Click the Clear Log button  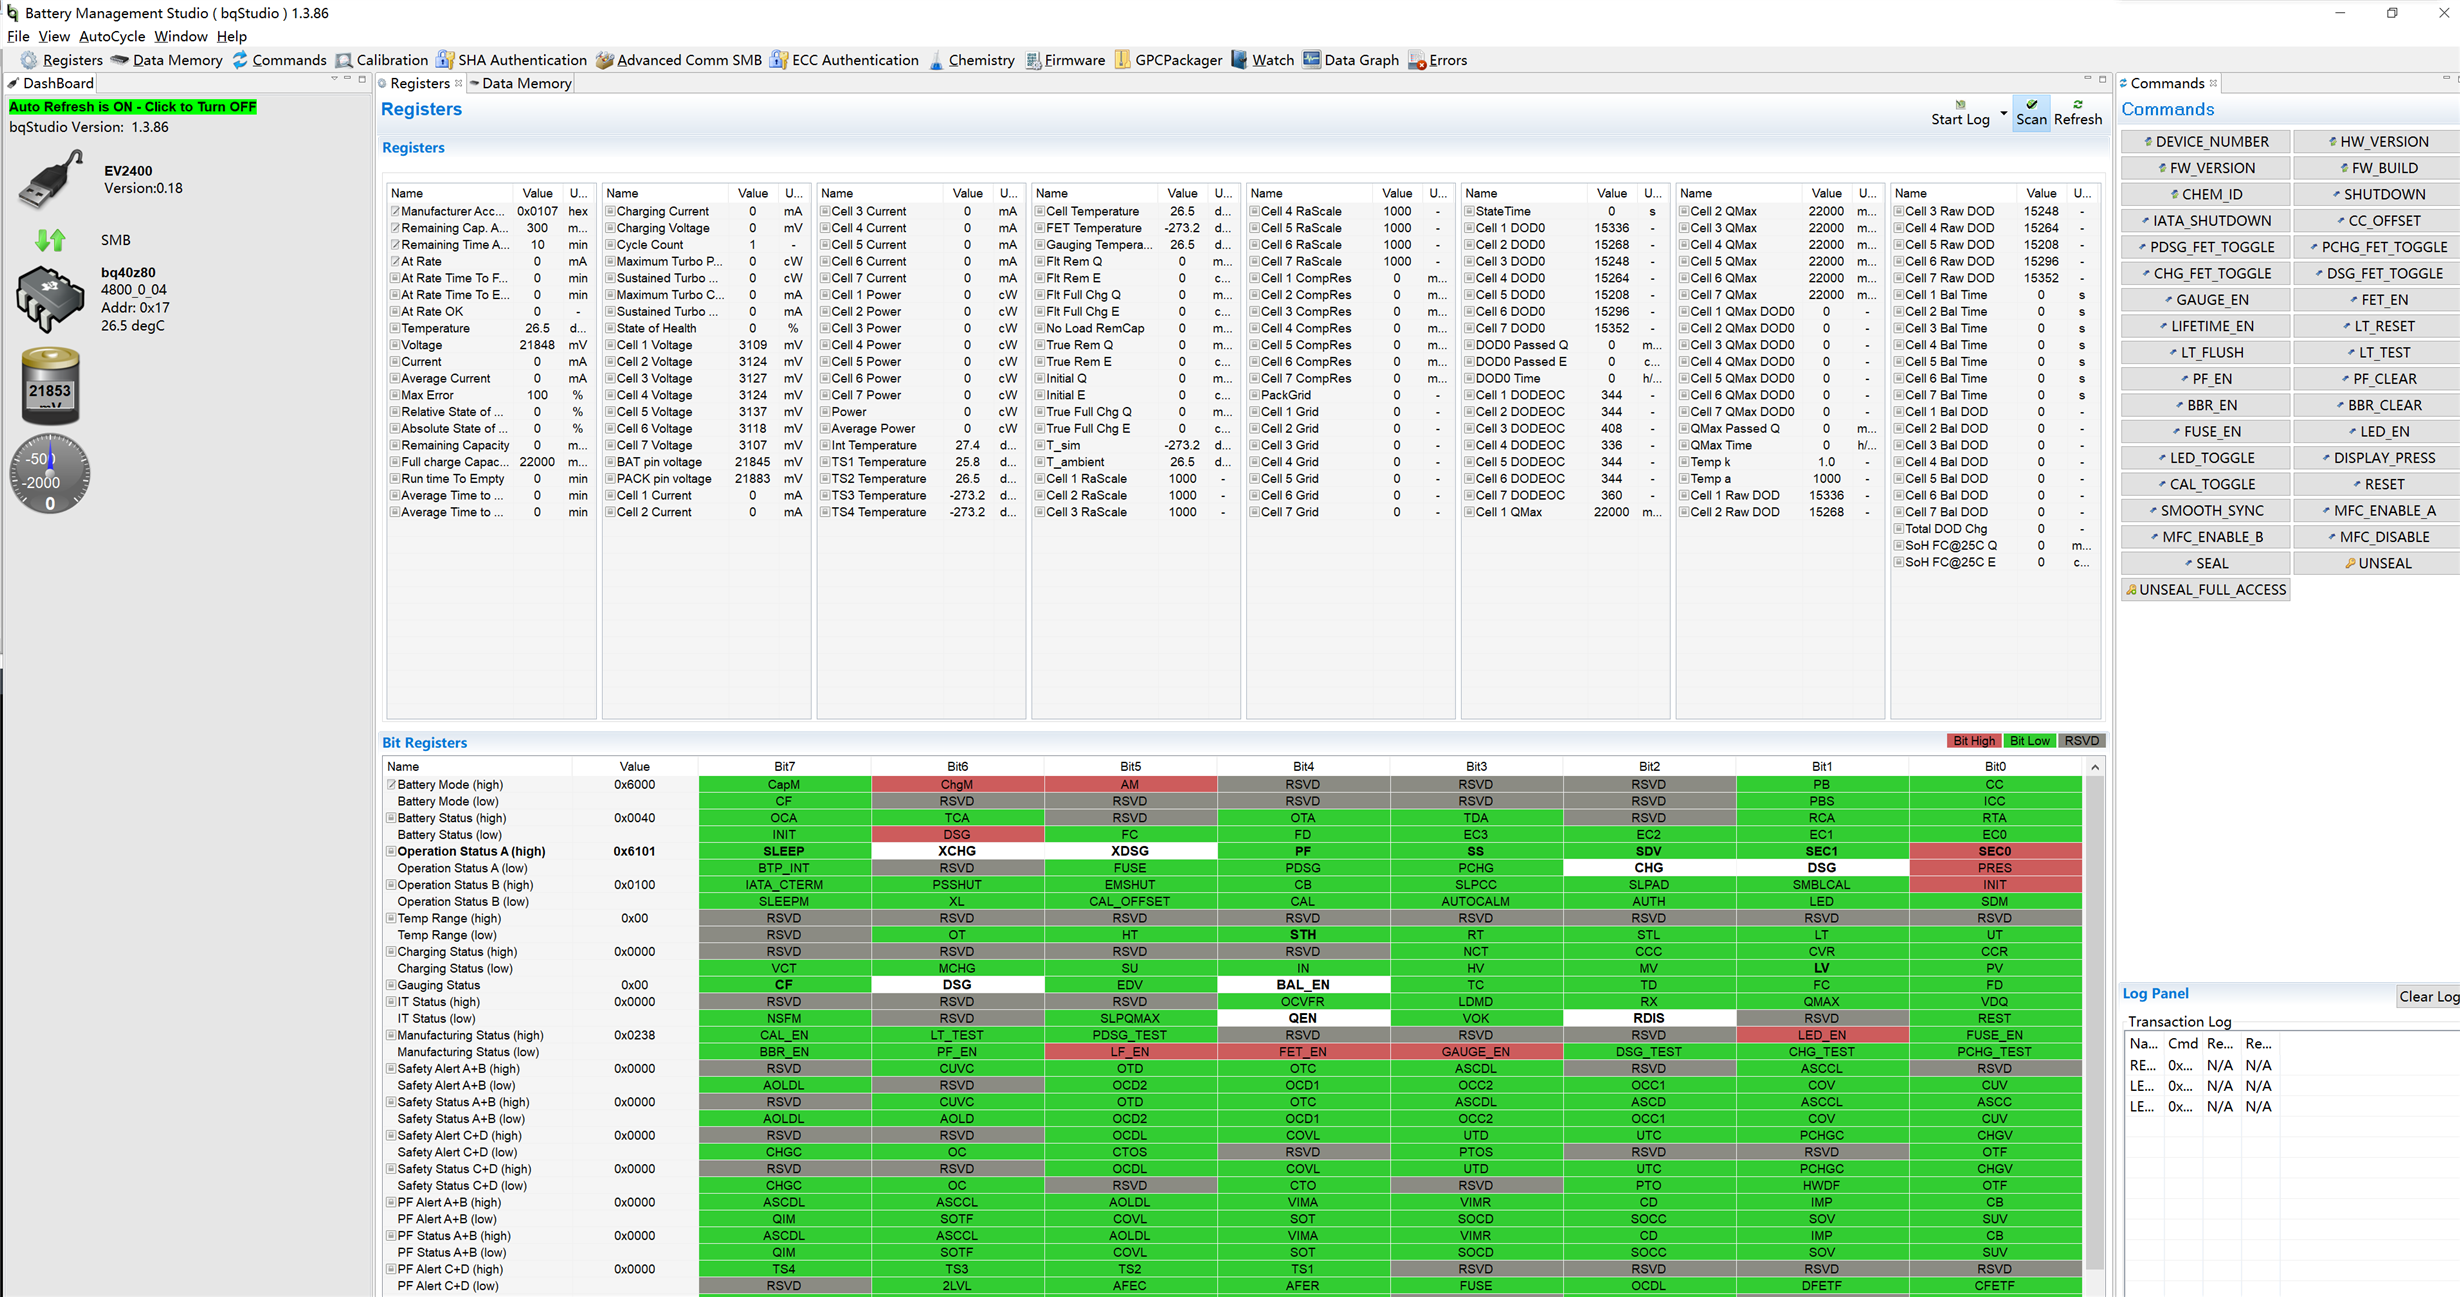(2428, 996)
